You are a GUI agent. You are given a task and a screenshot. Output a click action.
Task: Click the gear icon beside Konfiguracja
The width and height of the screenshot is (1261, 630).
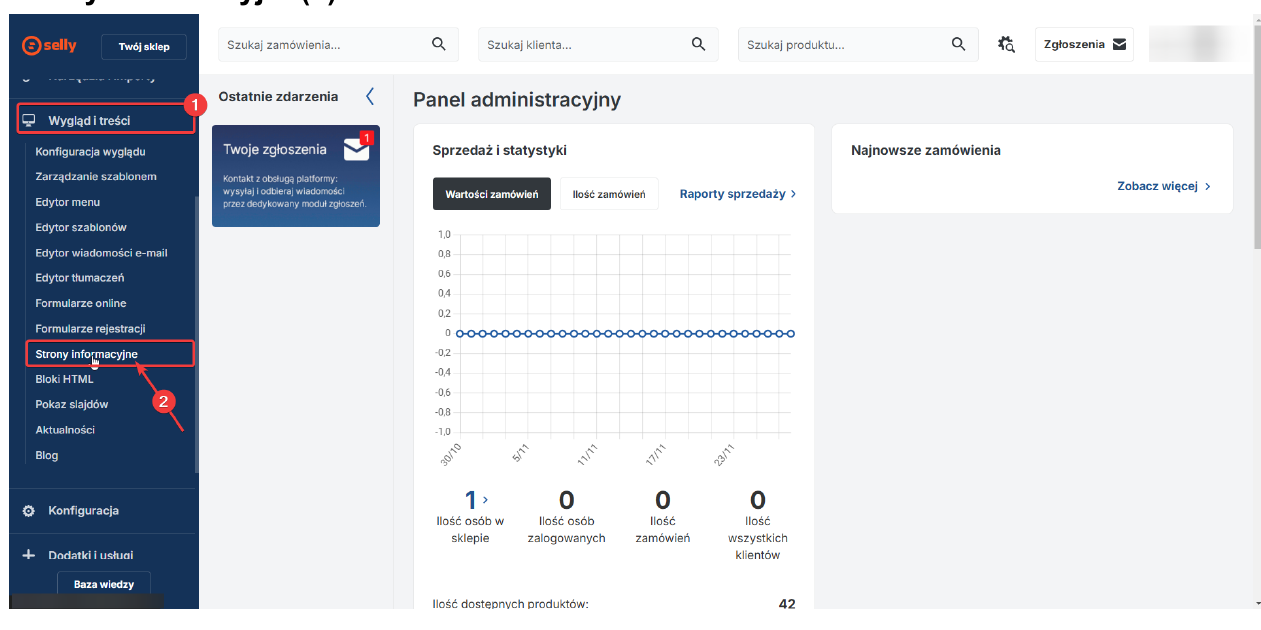29,510
